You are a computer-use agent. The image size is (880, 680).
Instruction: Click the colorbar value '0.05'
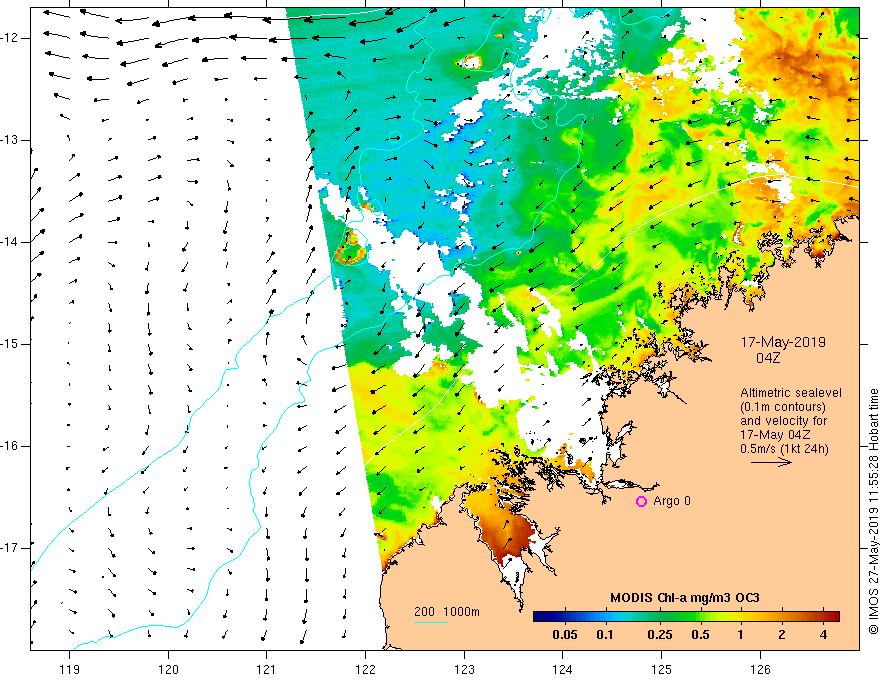565,635
